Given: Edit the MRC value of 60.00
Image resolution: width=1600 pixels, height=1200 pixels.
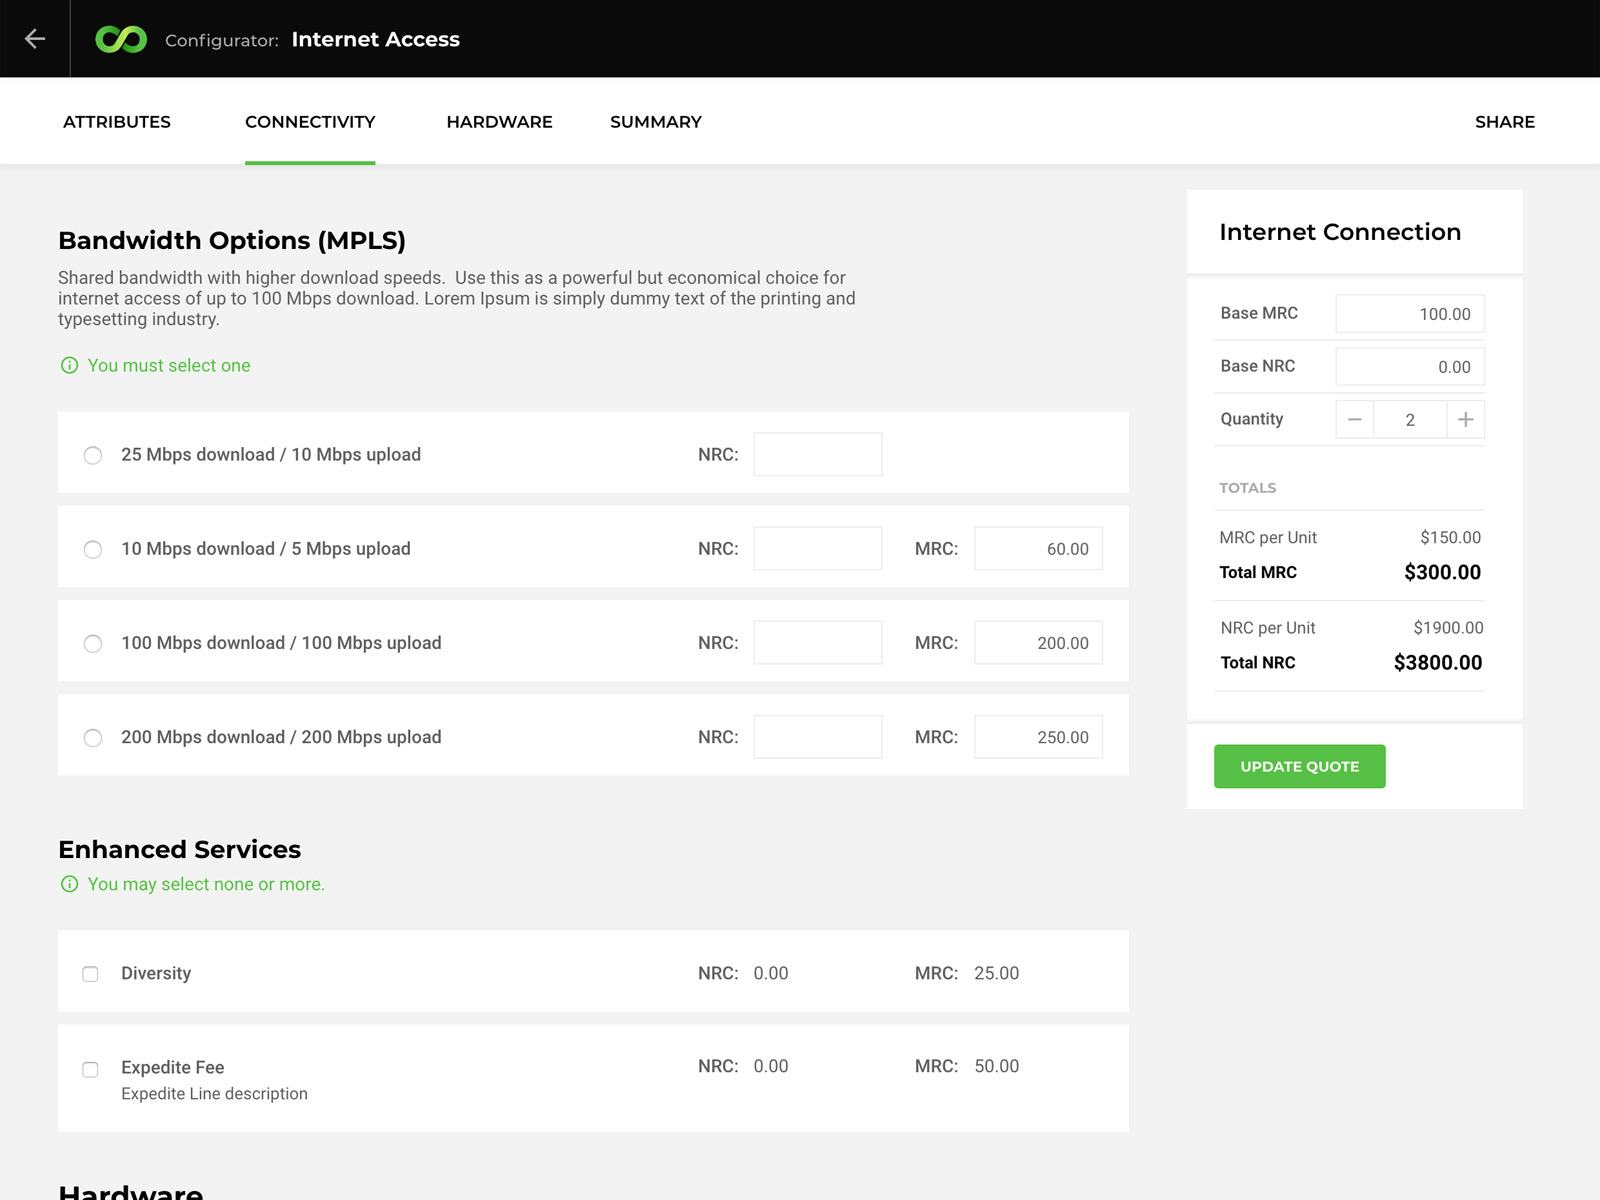Looking at the screenshot, I should click(x=1038, y=548).
